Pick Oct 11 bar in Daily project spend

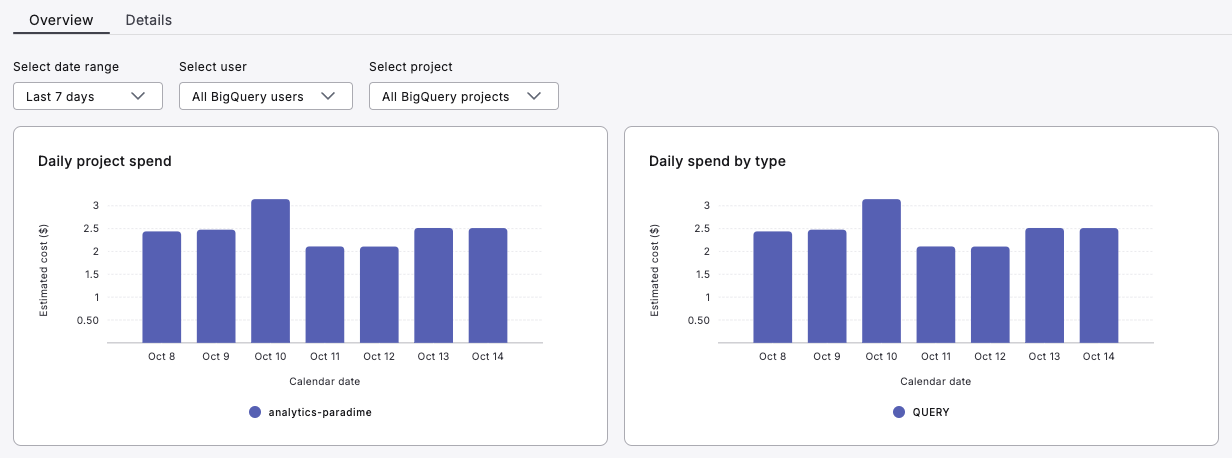tap(325, 294)
